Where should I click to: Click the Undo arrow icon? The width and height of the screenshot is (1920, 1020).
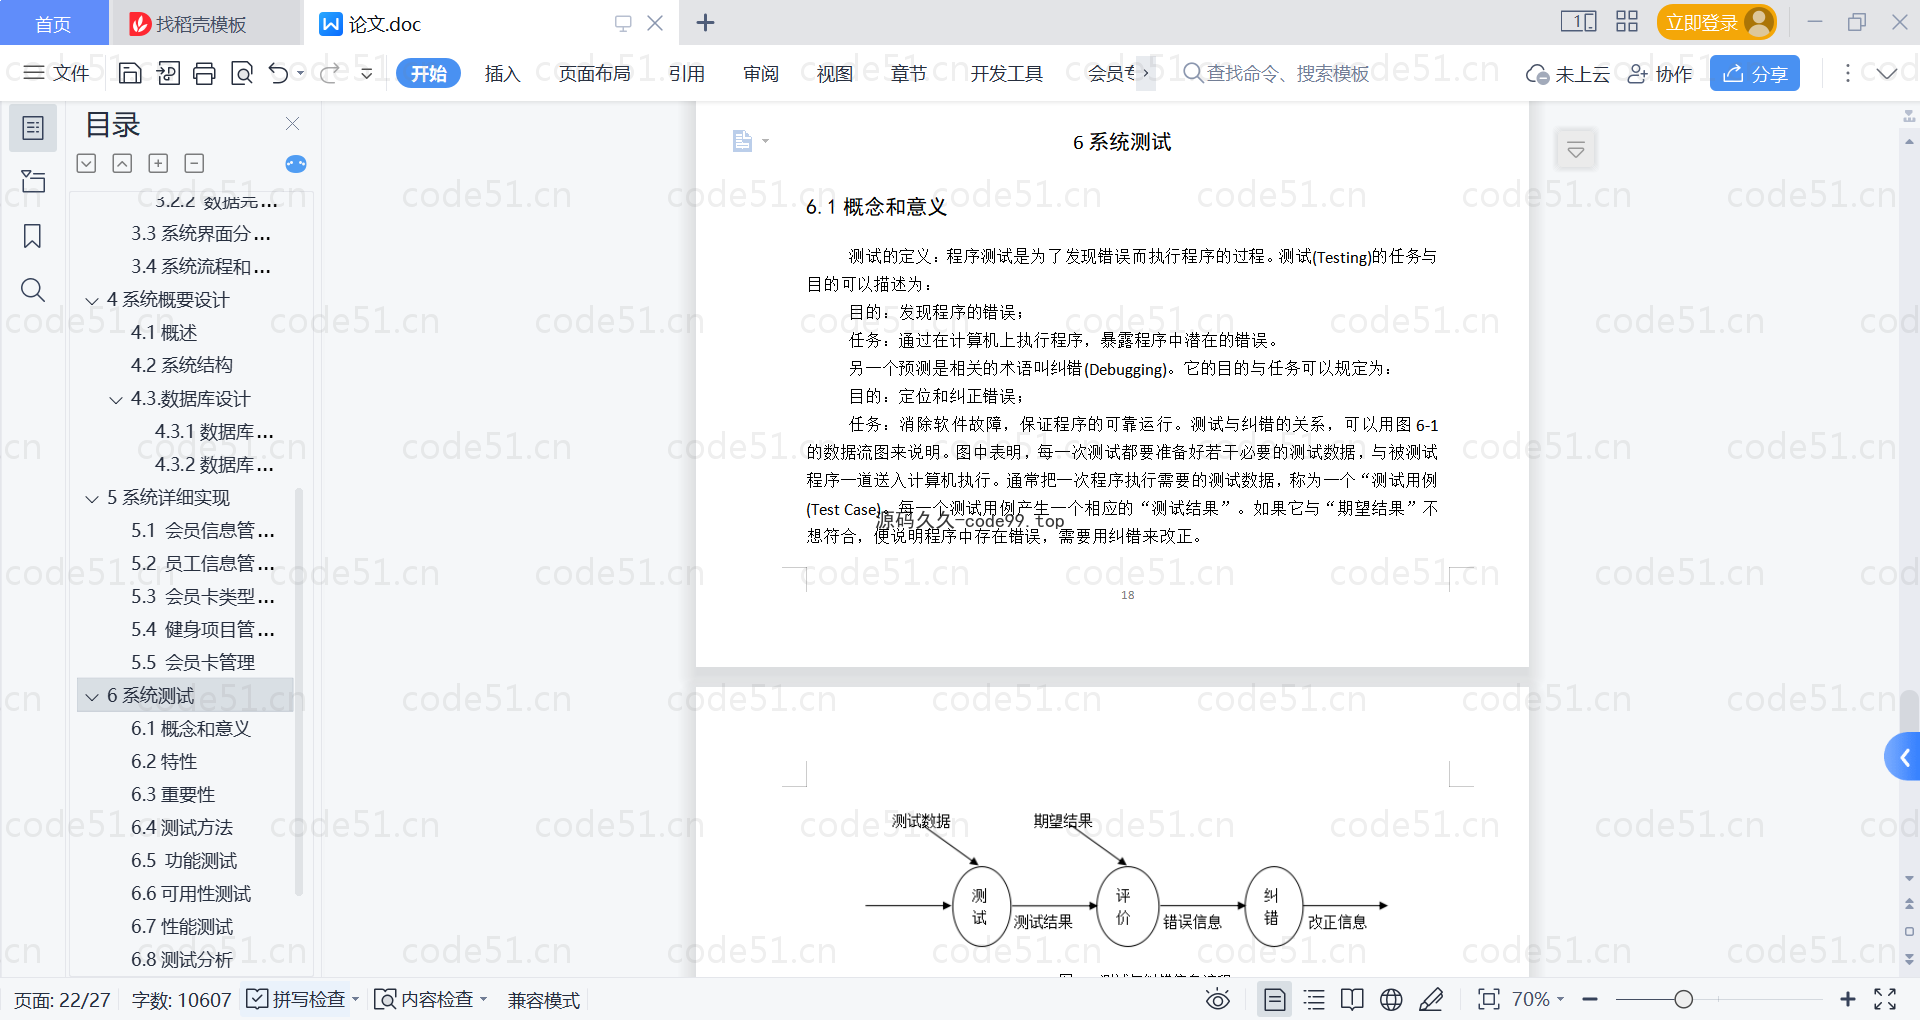pyautogui.click(x=279, y=73)
